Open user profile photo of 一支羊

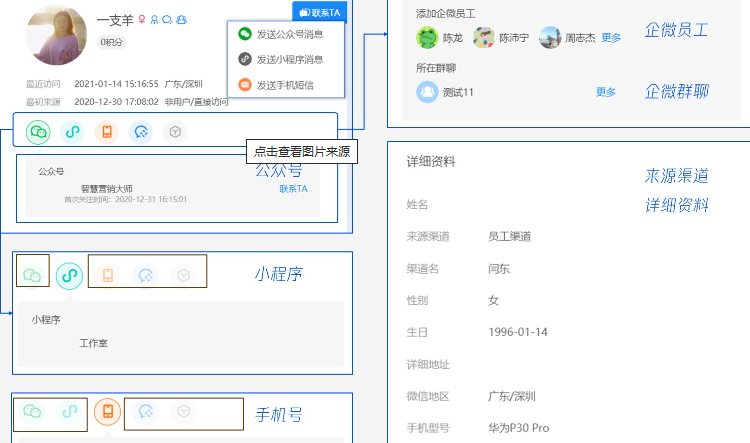tap(56, 35)
